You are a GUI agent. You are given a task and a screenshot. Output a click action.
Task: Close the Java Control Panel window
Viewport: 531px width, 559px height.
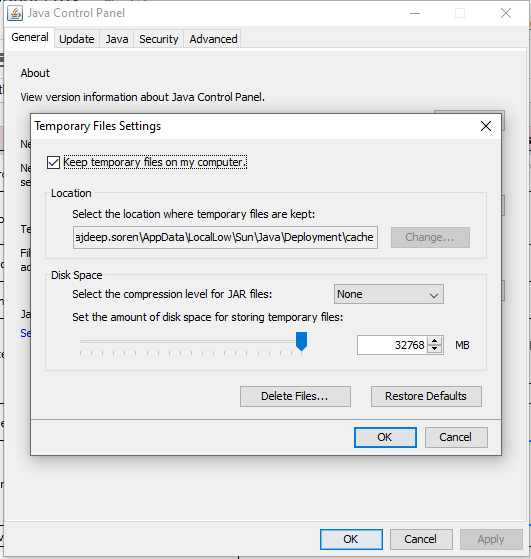(x=506, y=14)
